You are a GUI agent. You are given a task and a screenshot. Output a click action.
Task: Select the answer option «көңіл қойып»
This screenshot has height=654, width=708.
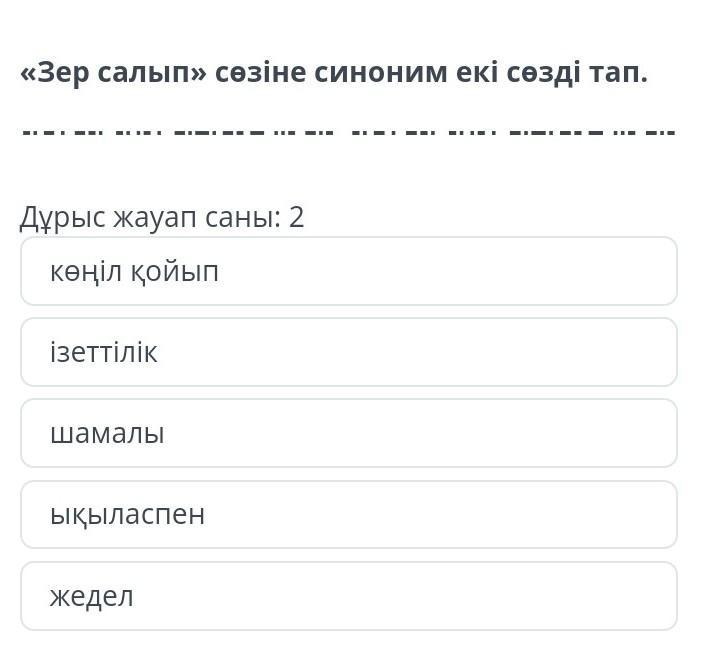pyautogui.click(x=349, y=271)
